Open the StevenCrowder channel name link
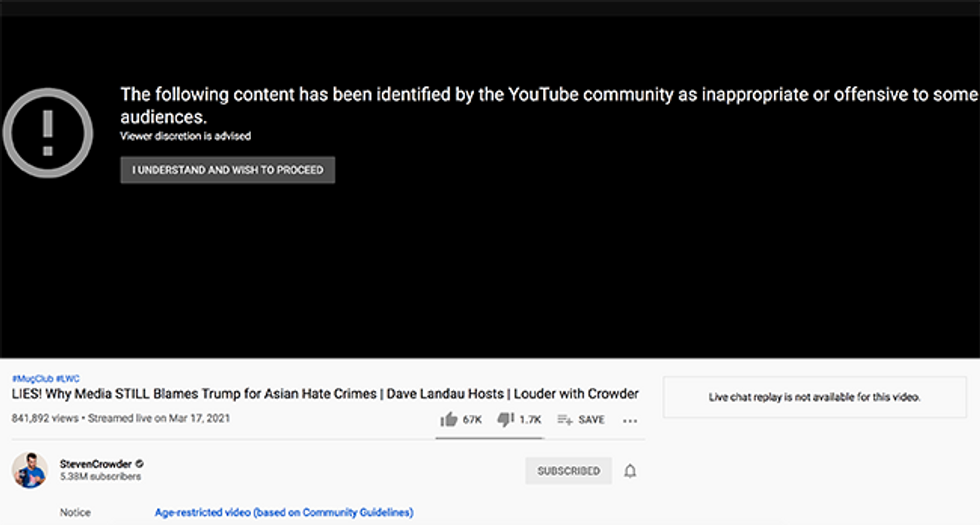This screenshot has width=980, height=525. (x=96, y=464)
